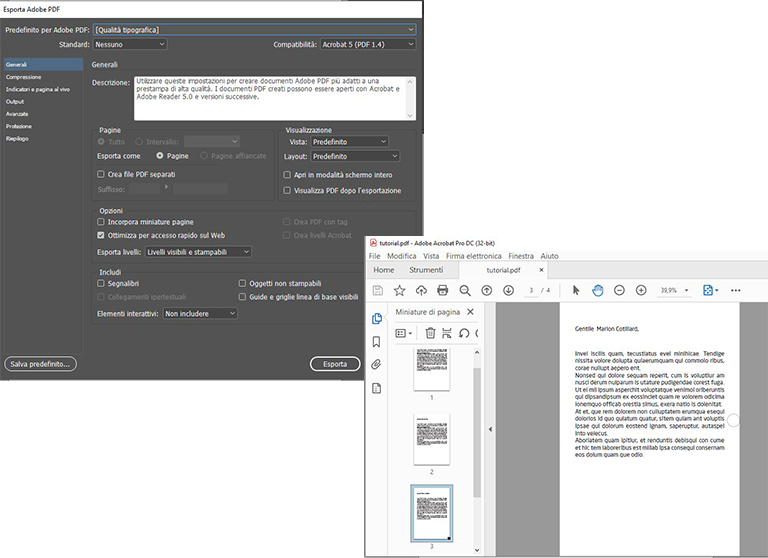This screenshot has height=558, width=768.
Task: Close the Miniature di pagina panel
Action: 470,312
